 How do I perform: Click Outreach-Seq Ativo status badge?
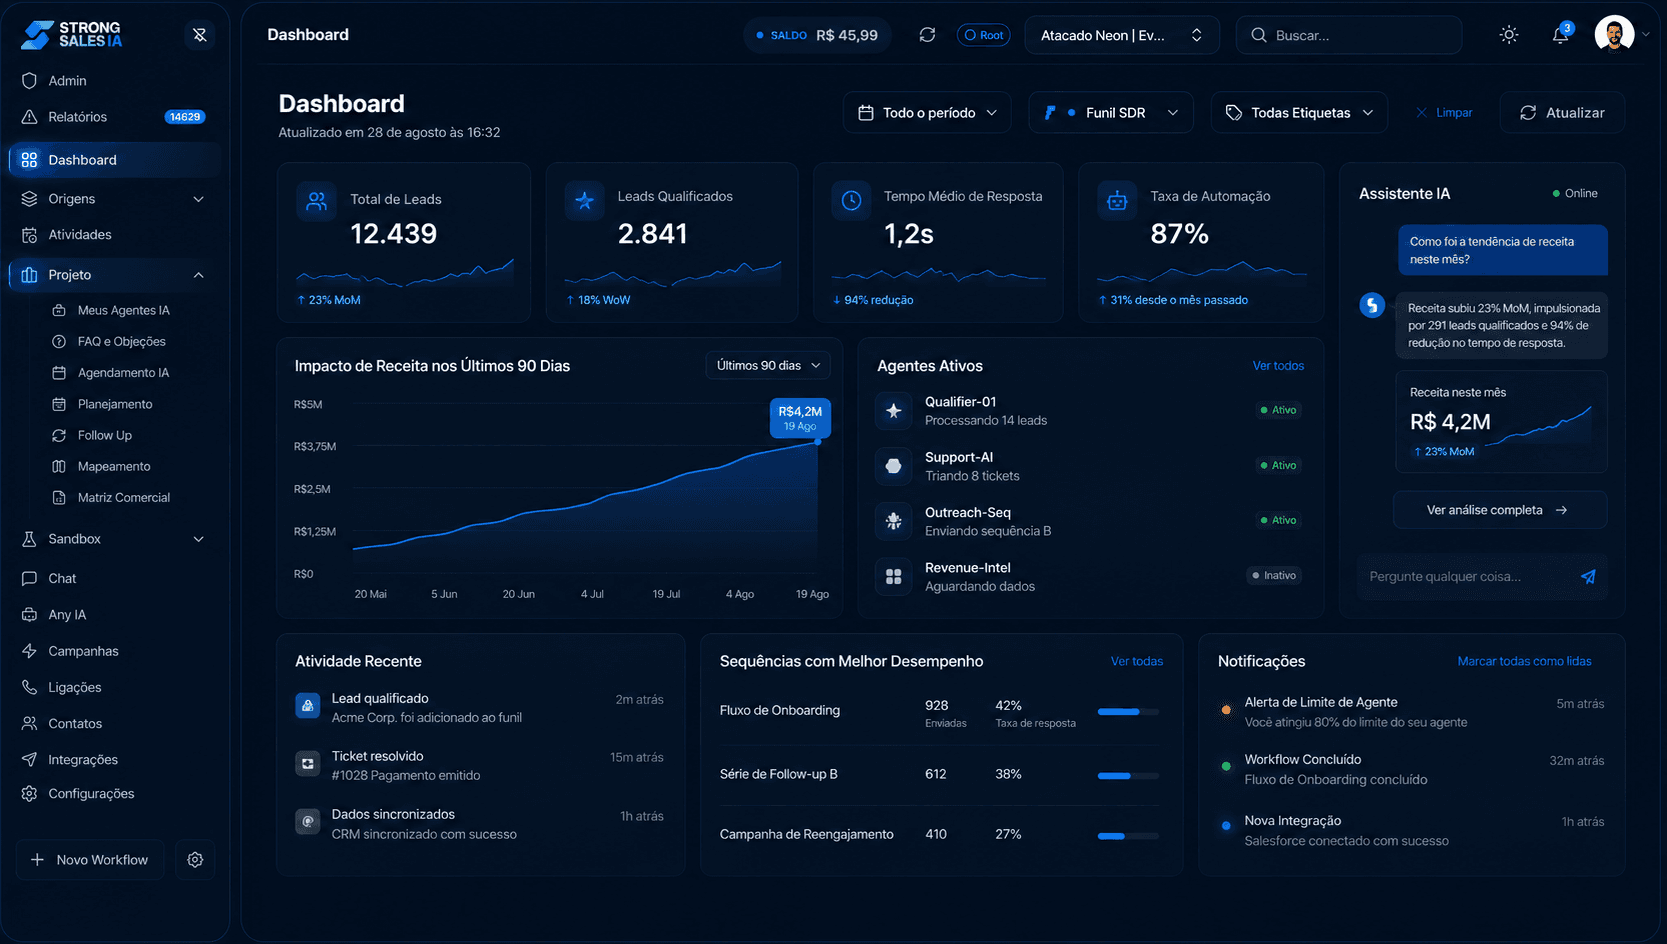(x=1279, y=520)
